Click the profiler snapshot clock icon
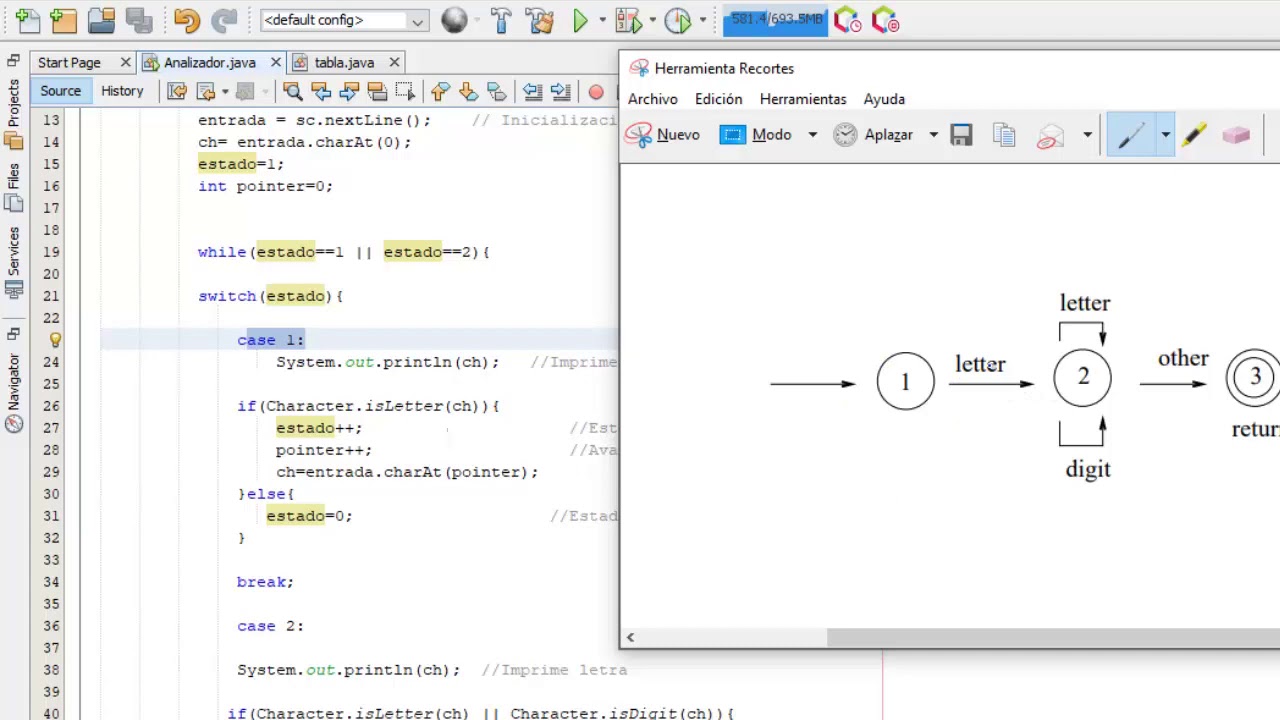 pyautogui.click(x=847, y=20)
